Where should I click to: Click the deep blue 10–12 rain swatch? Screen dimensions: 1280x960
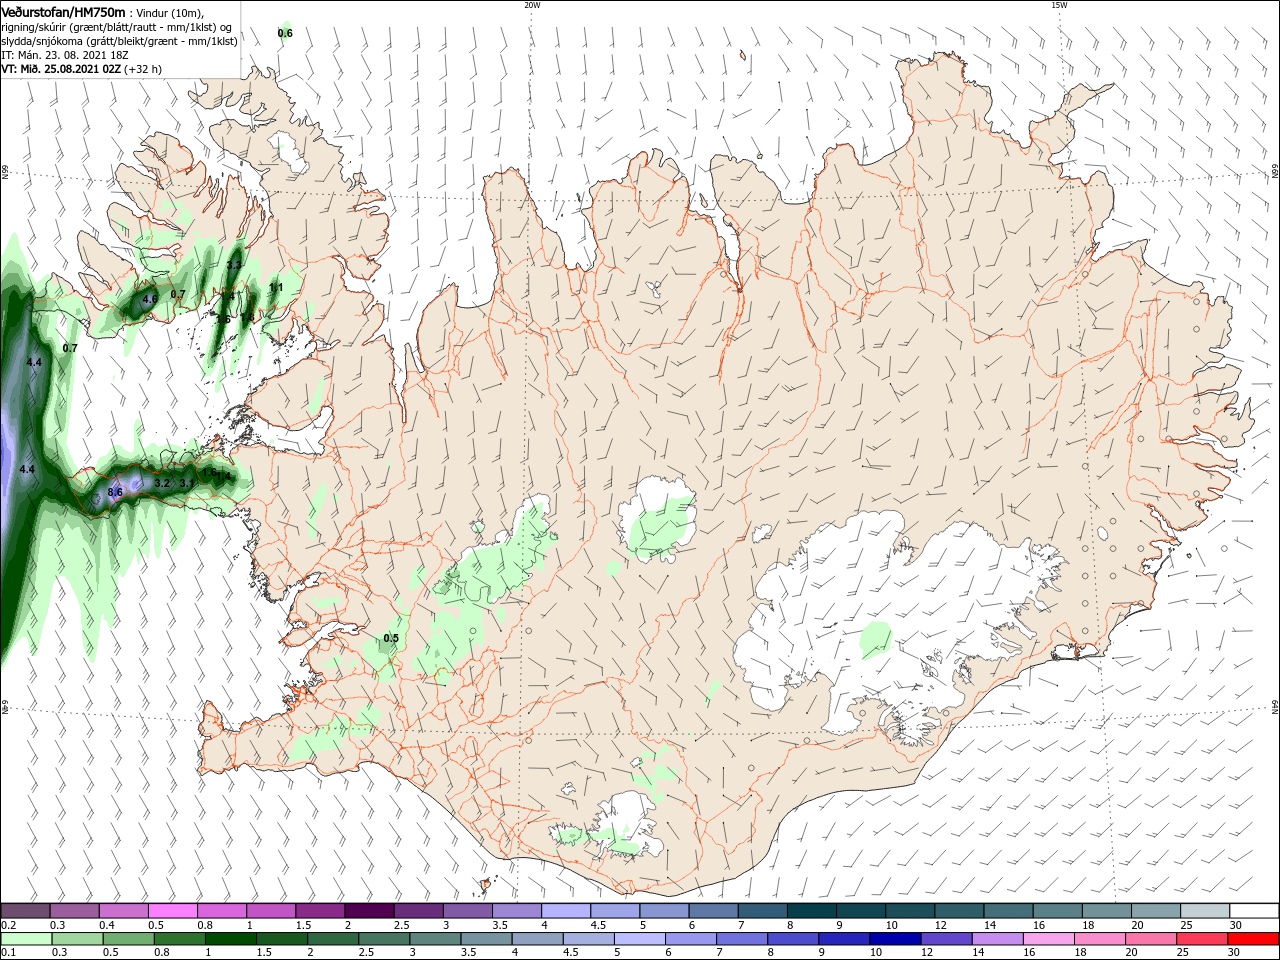point(893,939)
